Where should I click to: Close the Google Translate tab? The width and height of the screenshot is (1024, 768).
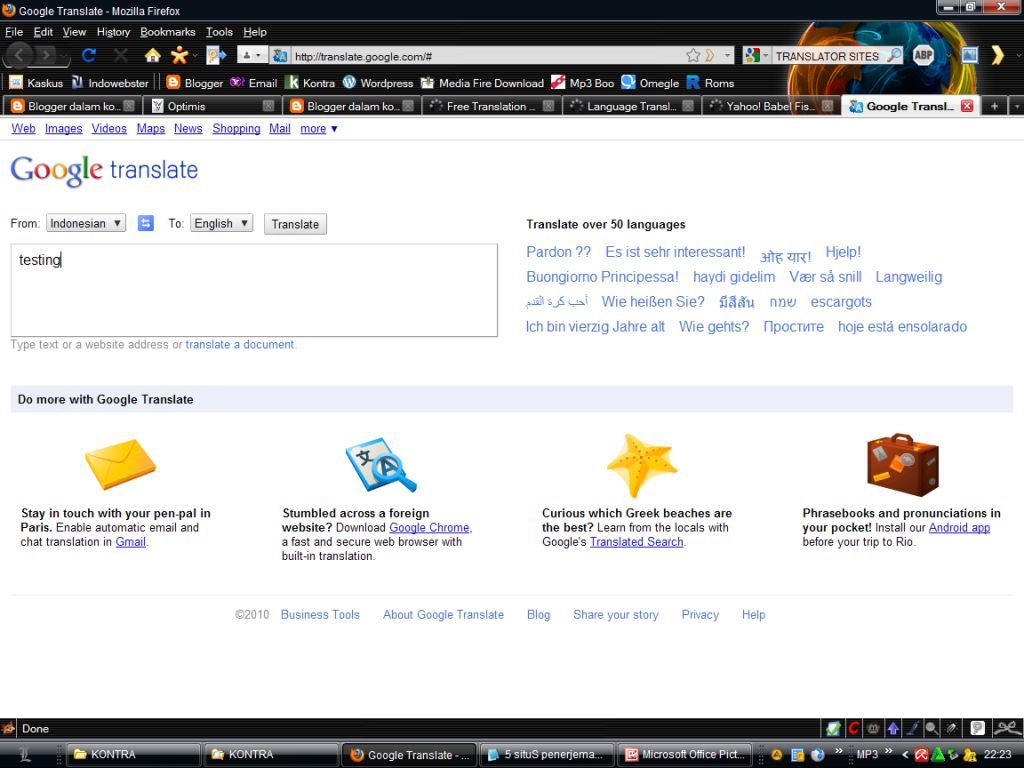pyautogui.click(x=967, y=106)
